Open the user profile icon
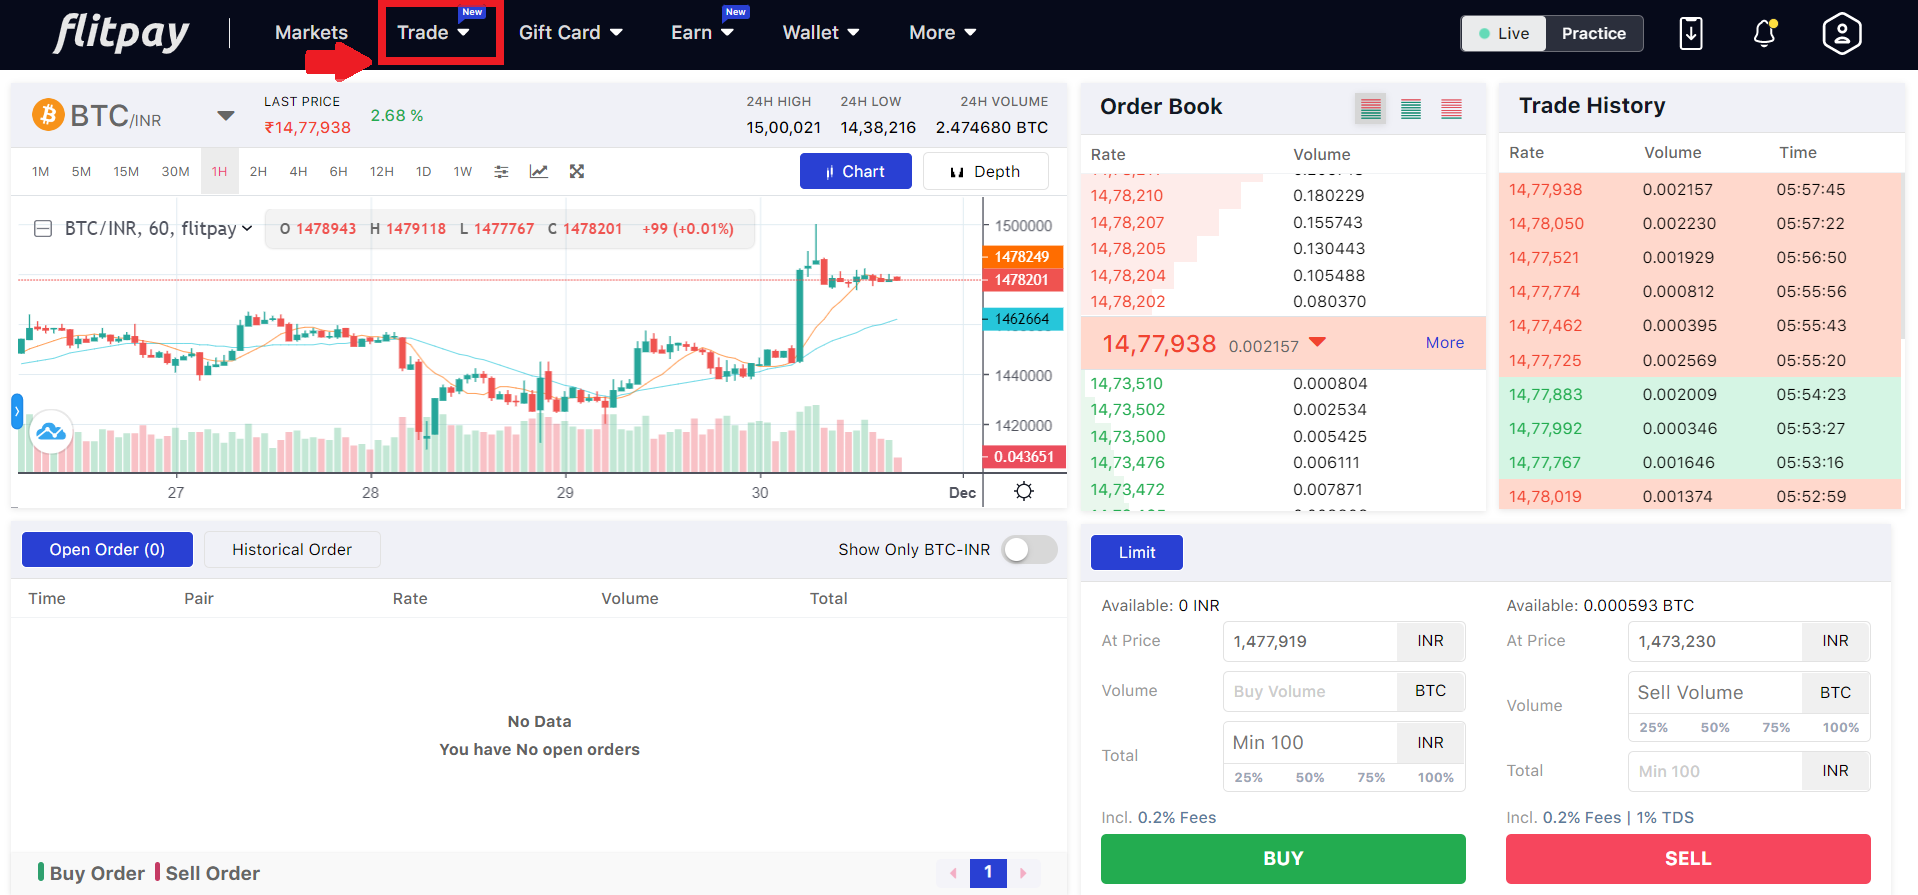 [1841, 33]
